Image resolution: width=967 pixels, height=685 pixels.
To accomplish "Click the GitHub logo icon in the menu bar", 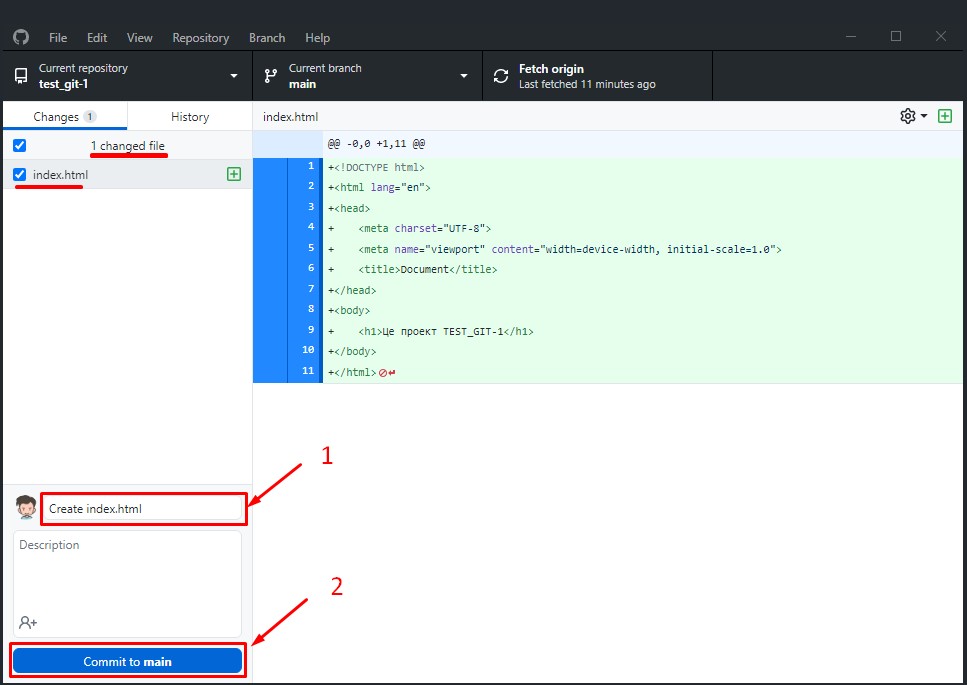I will [21, 37].
